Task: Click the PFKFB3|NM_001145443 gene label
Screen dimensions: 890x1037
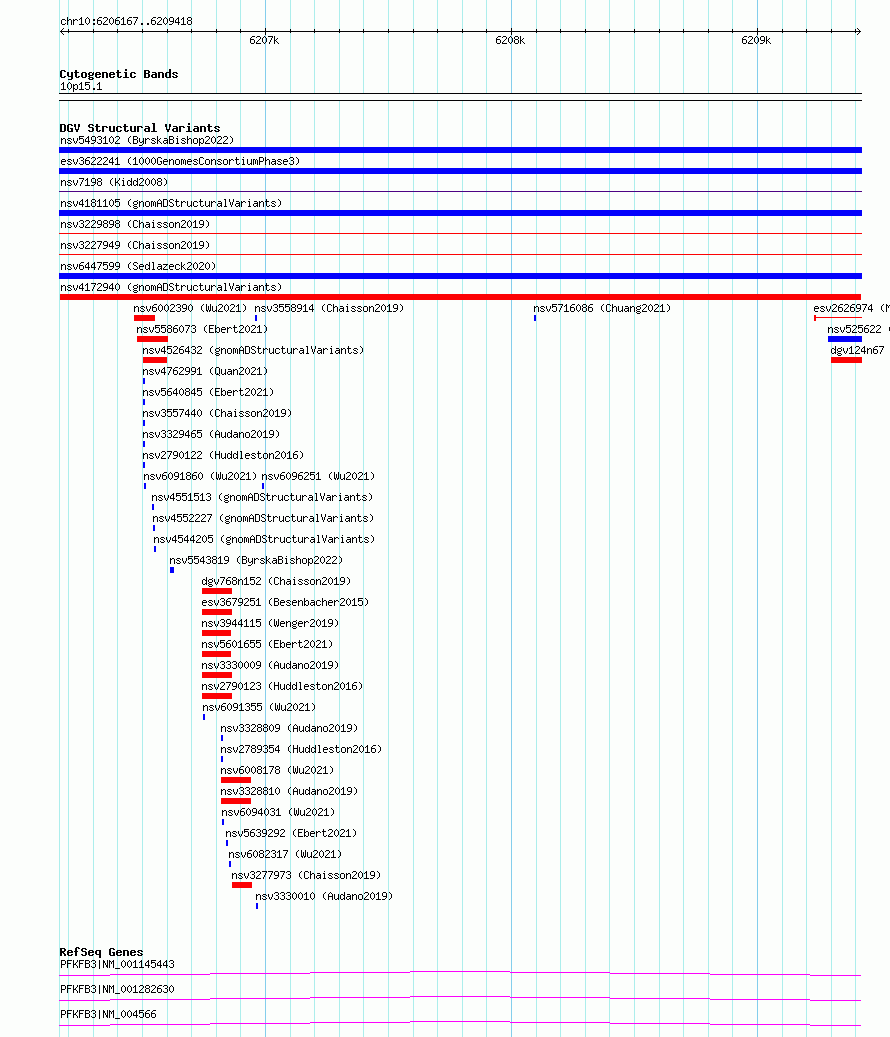Action: click(117, 964)
